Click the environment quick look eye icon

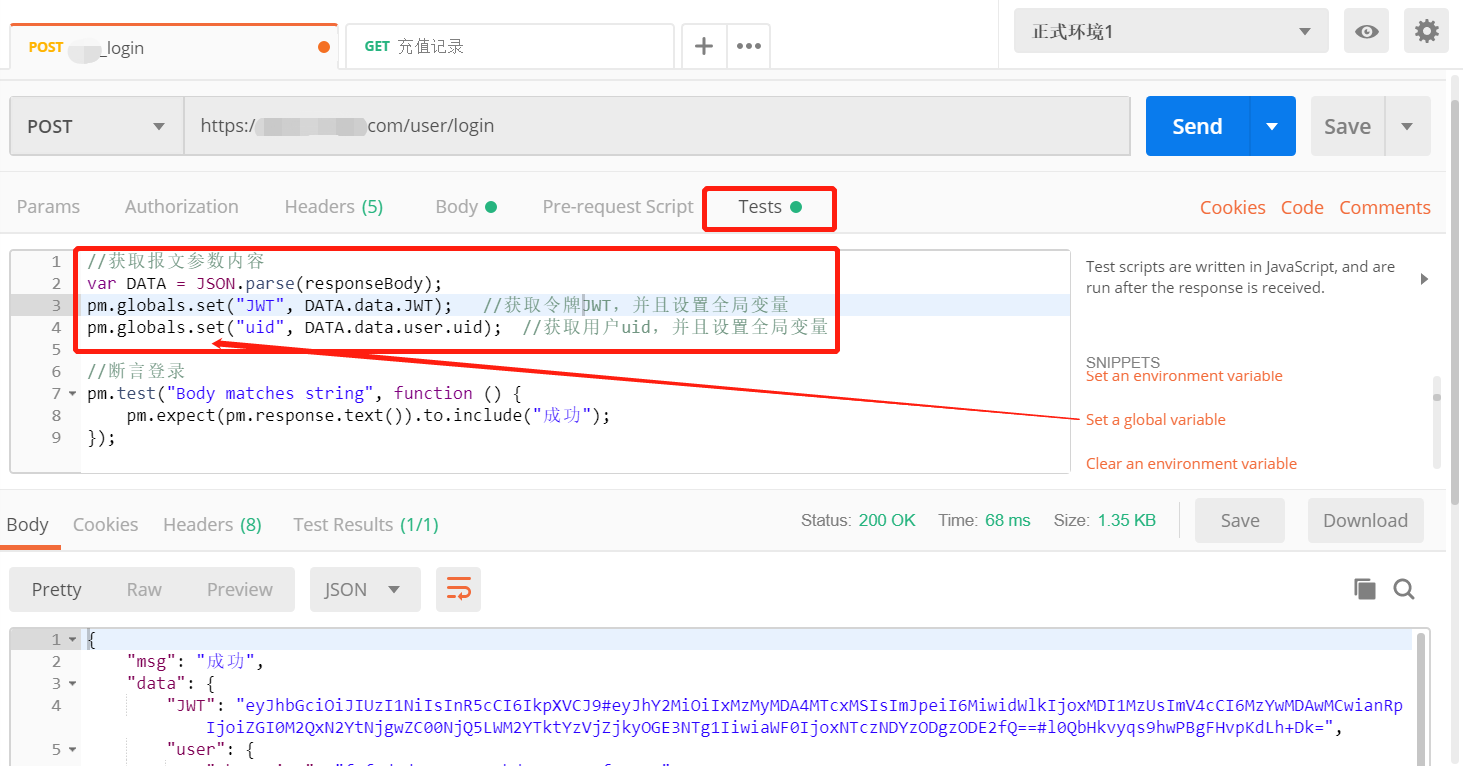point(1367,32)
